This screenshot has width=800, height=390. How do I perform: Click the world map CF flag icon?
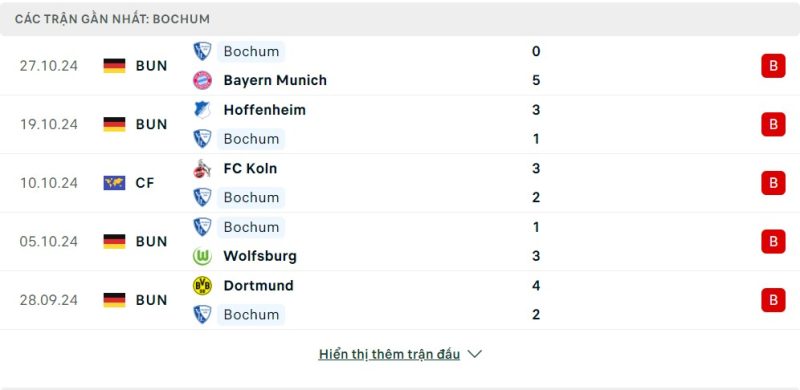pos(114,183)
